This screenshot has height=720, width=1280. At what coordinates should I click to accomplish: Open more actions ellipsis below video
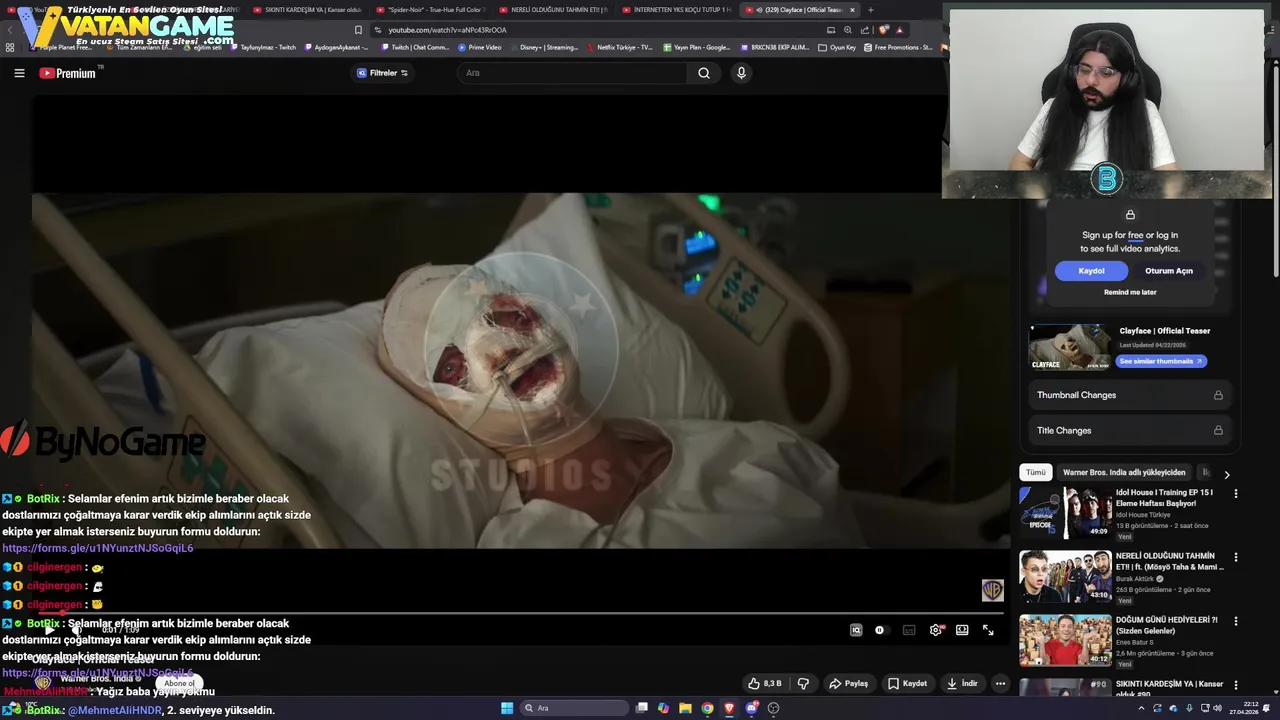point(1000,684)
